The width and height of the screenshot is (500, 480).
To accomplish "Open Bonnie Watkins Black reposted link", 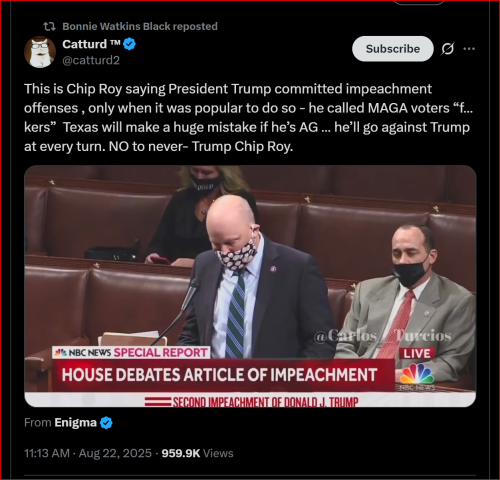I will (140, 26).
